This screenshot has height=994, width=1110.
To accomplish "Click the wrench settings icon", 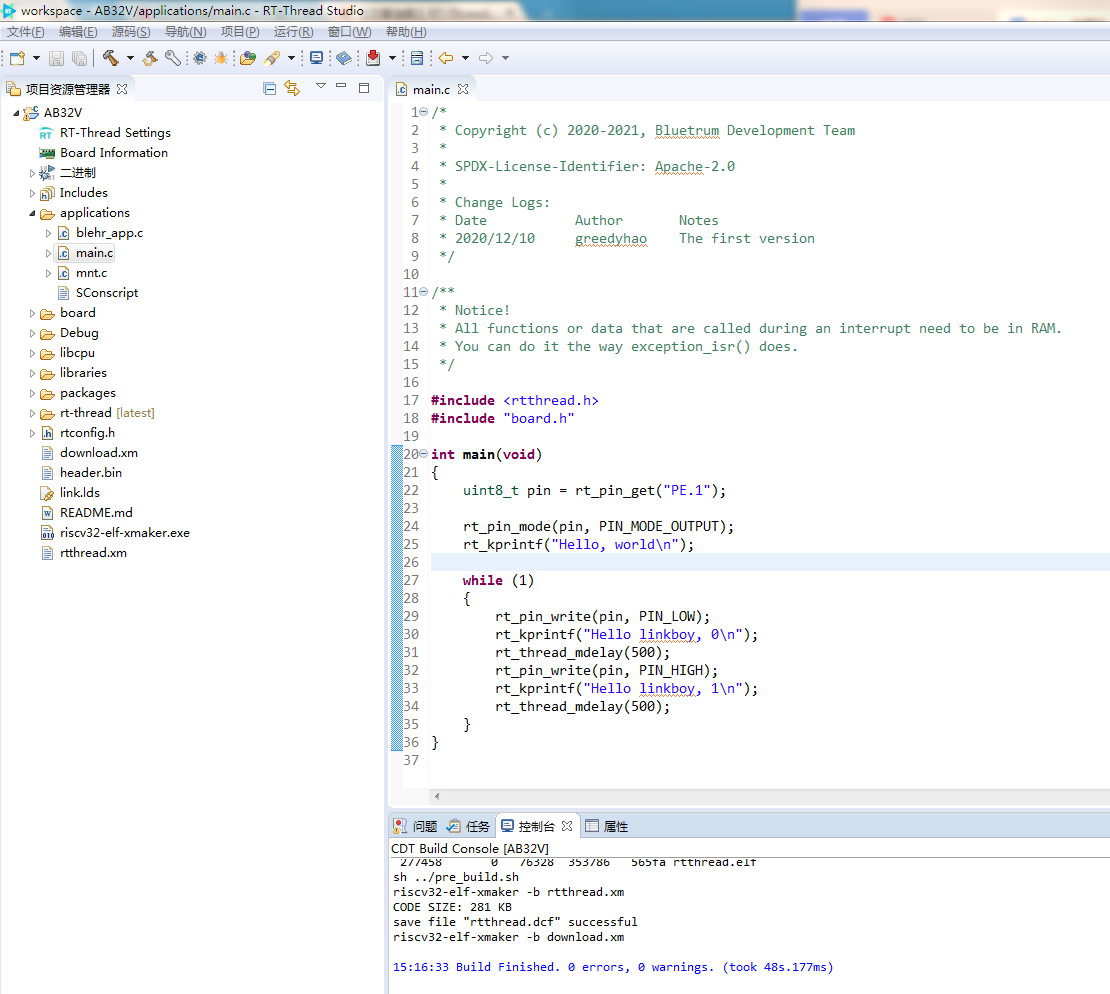I will coord(172,58).
